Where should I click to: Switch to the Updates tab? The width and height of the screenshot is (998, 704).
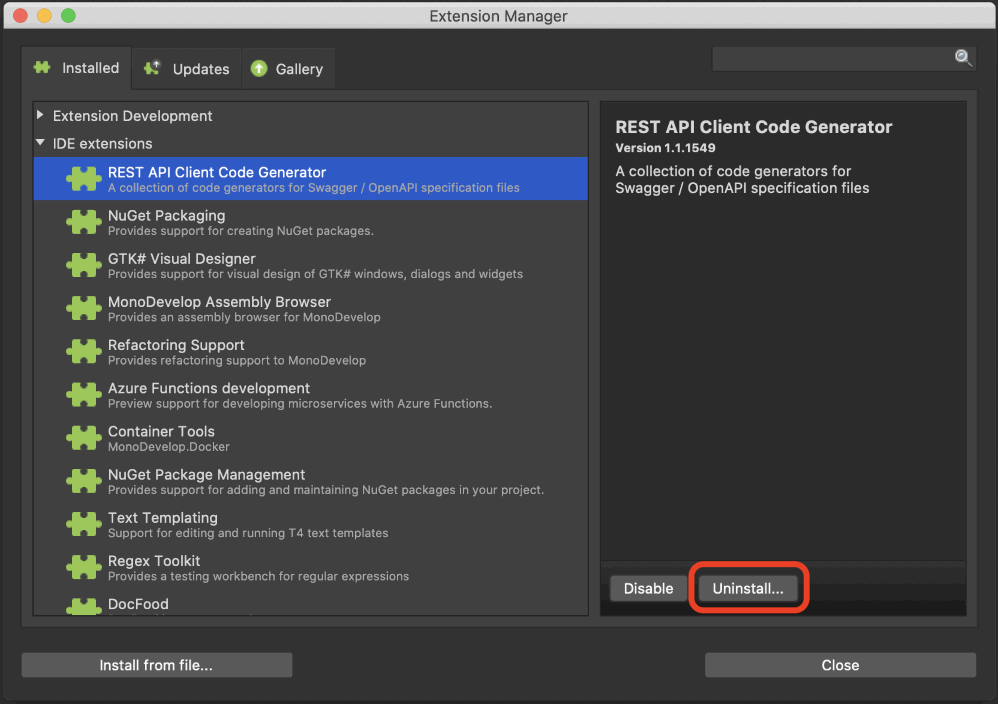point(186,69)
